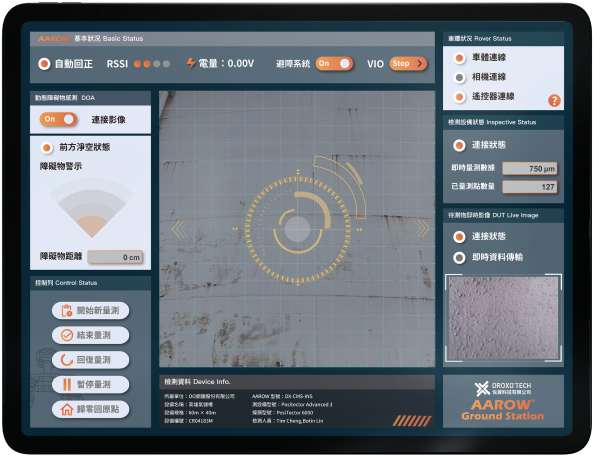Click the Device Info. panel header

pos(297,382)
